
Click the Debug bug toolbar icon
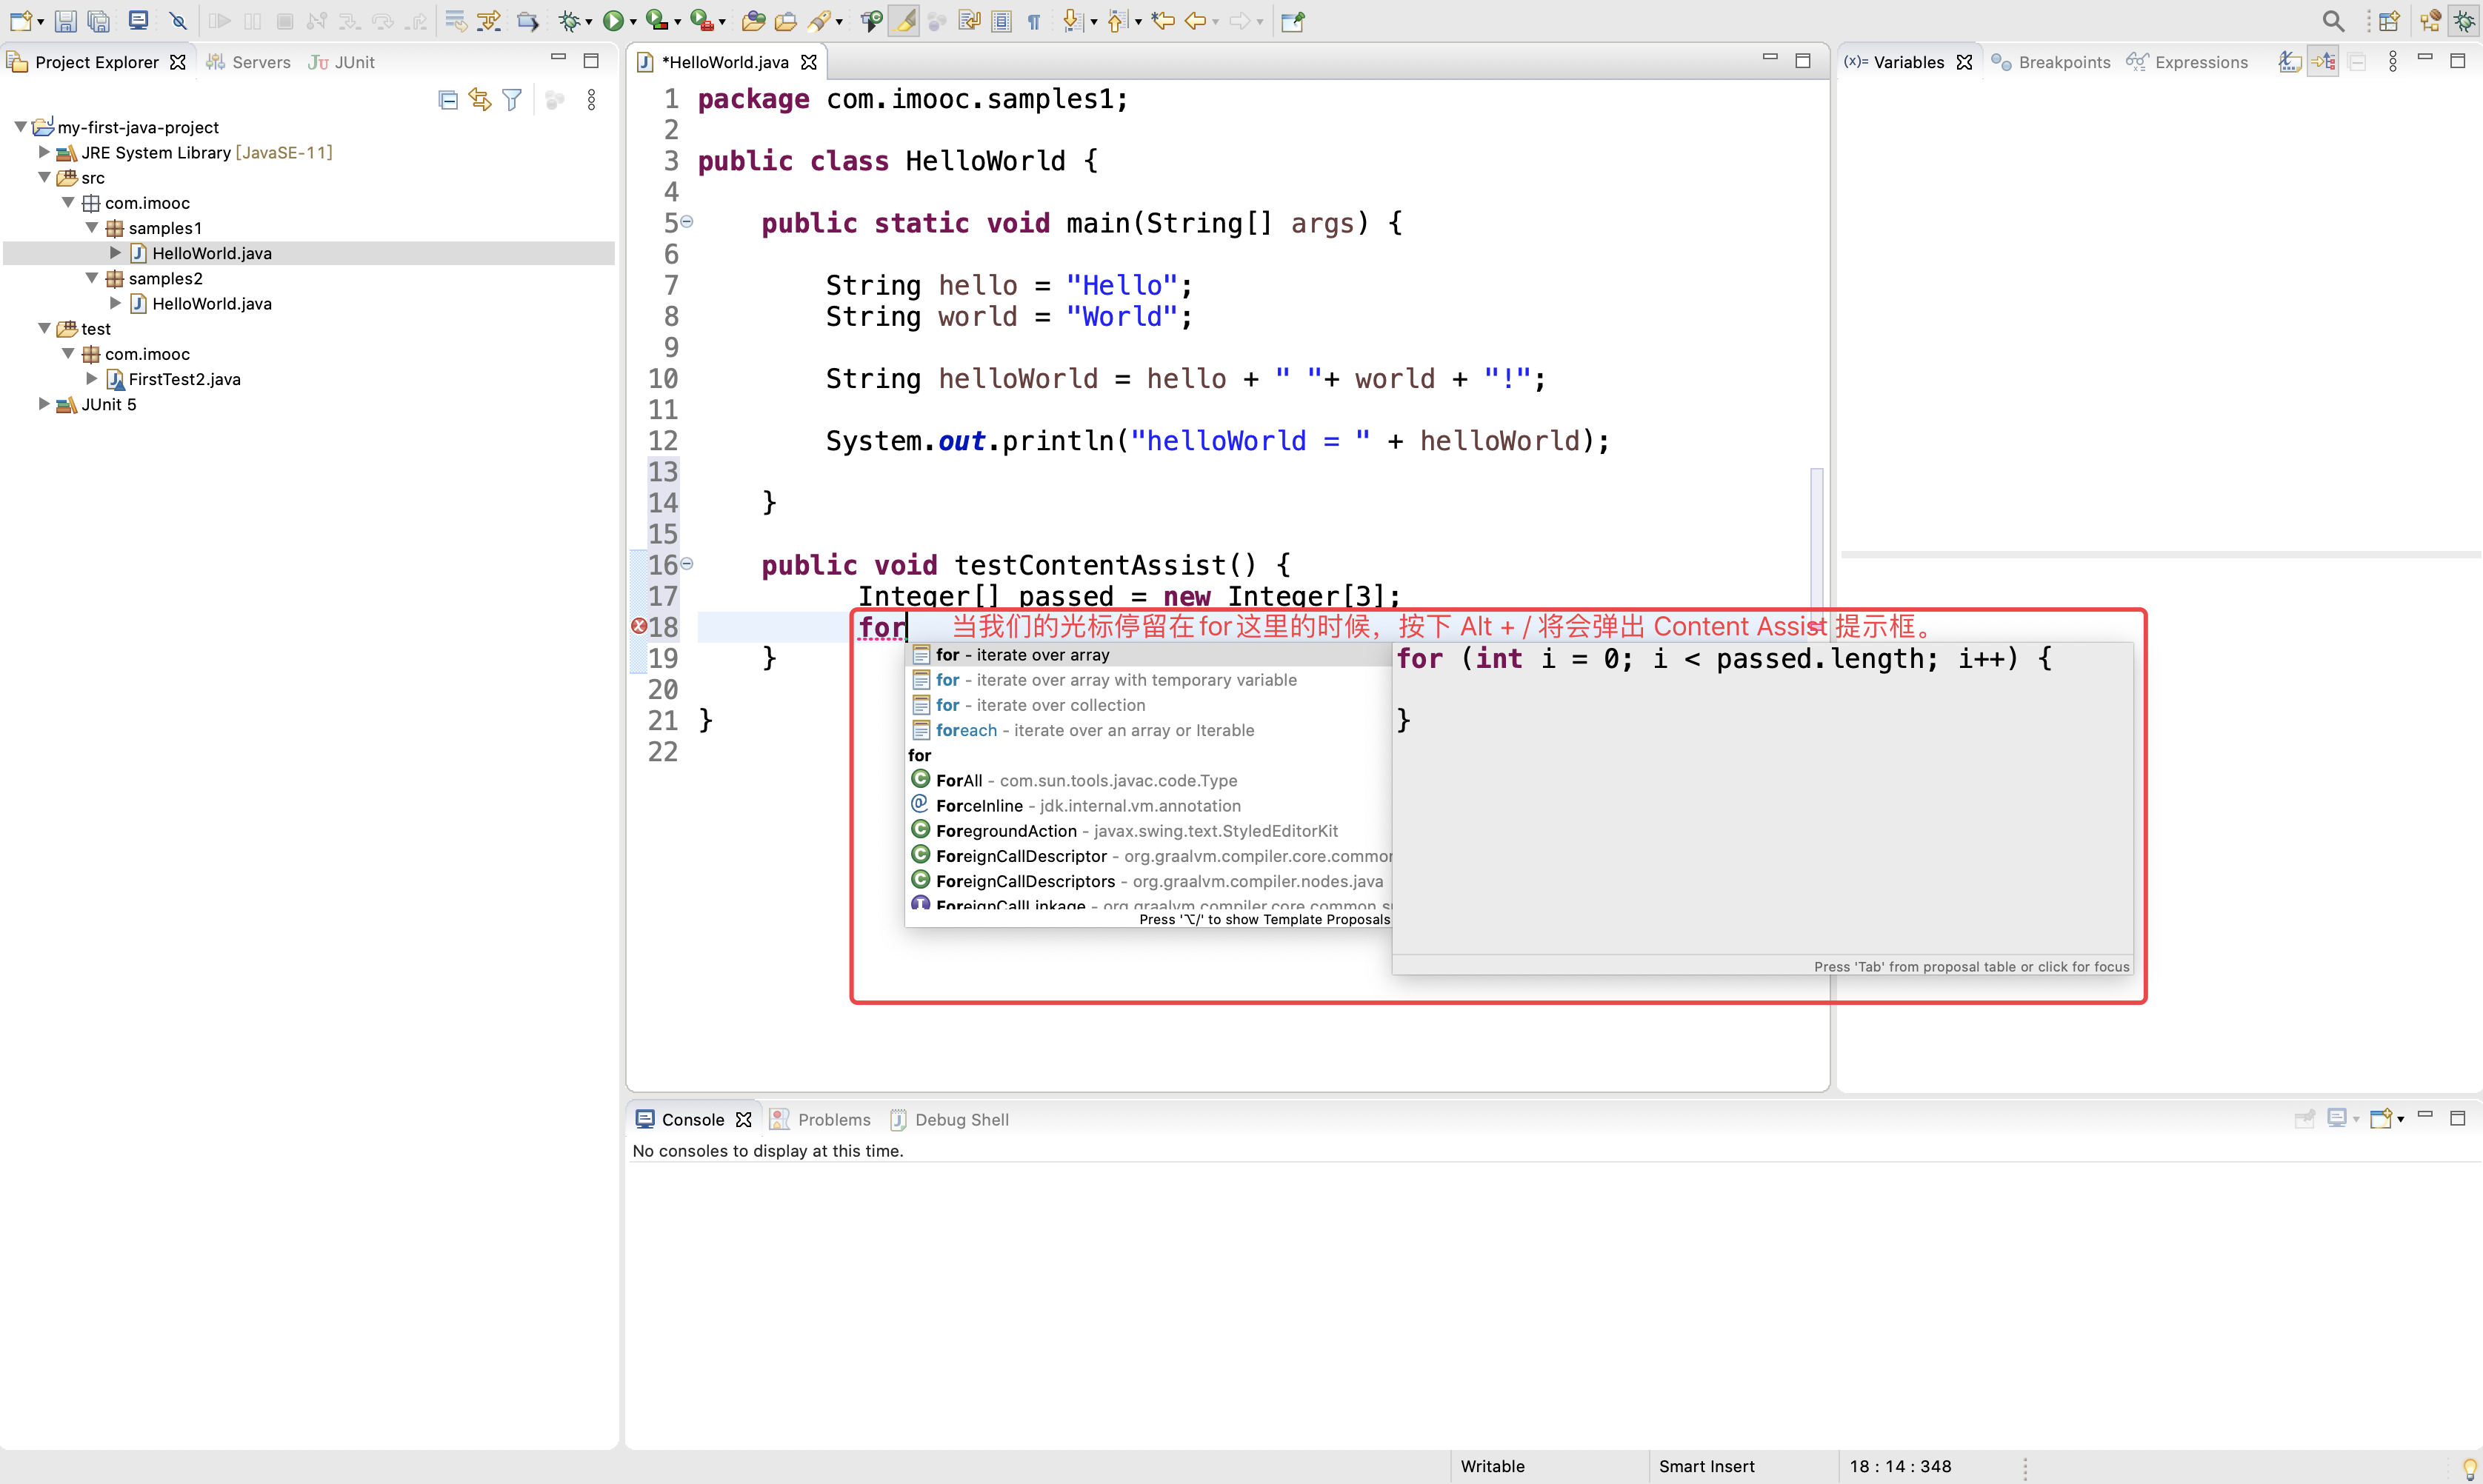[569, 20]
